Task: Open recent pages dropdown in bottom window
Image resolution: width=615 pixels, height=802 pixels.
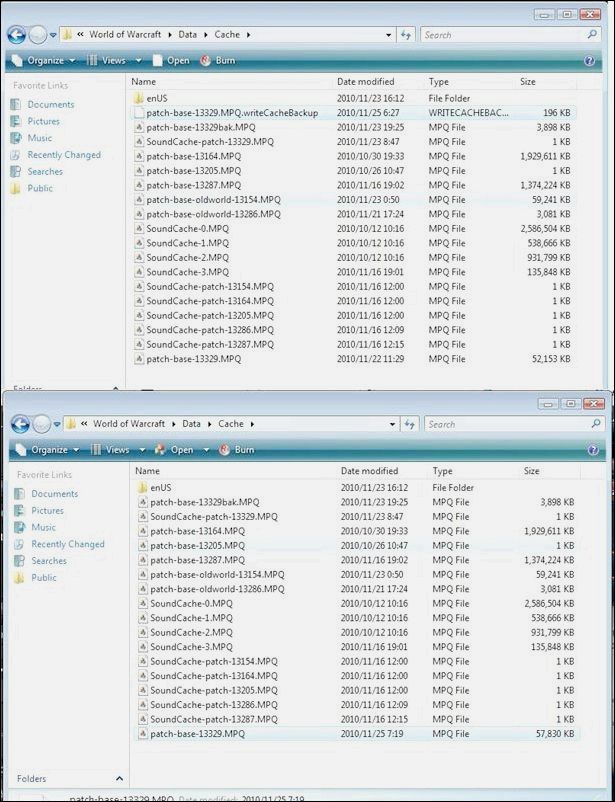Action: pyautogui.click(x=57, y=425)
